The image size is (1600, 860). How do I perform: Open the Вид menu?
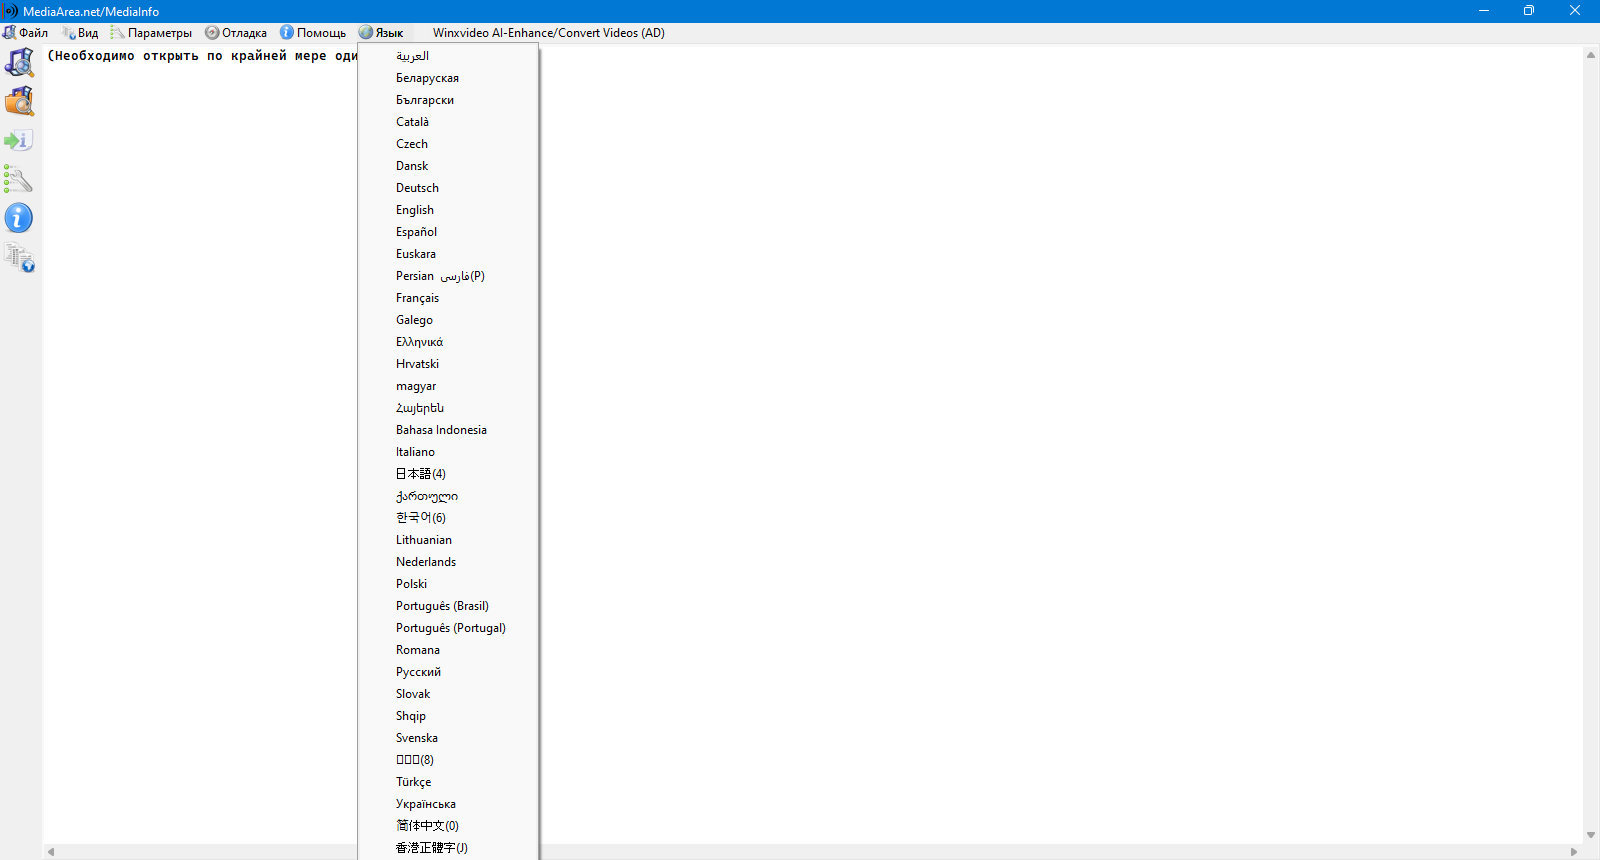pos(80,33)
